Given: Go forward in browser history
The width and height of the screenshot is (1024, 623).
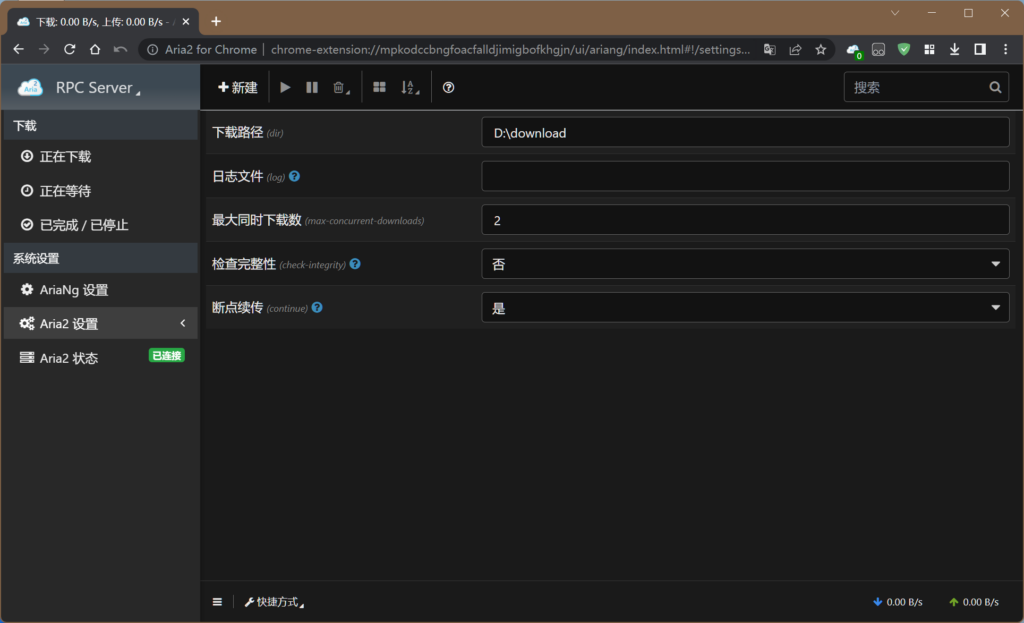Looking at the screenshot, I should (x=44, y=50).
